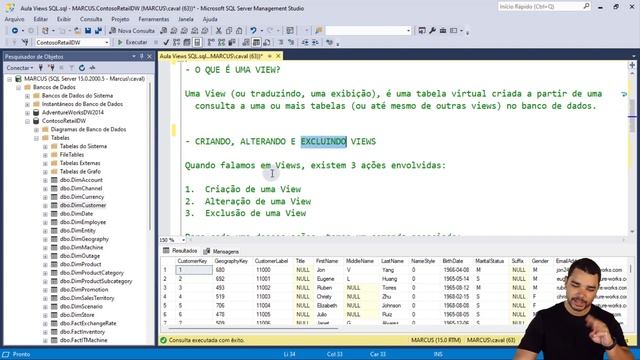The image size is (640, 360).
Task: Toggle pin on Pesquisador de Objetos panel
Action: 142,56
